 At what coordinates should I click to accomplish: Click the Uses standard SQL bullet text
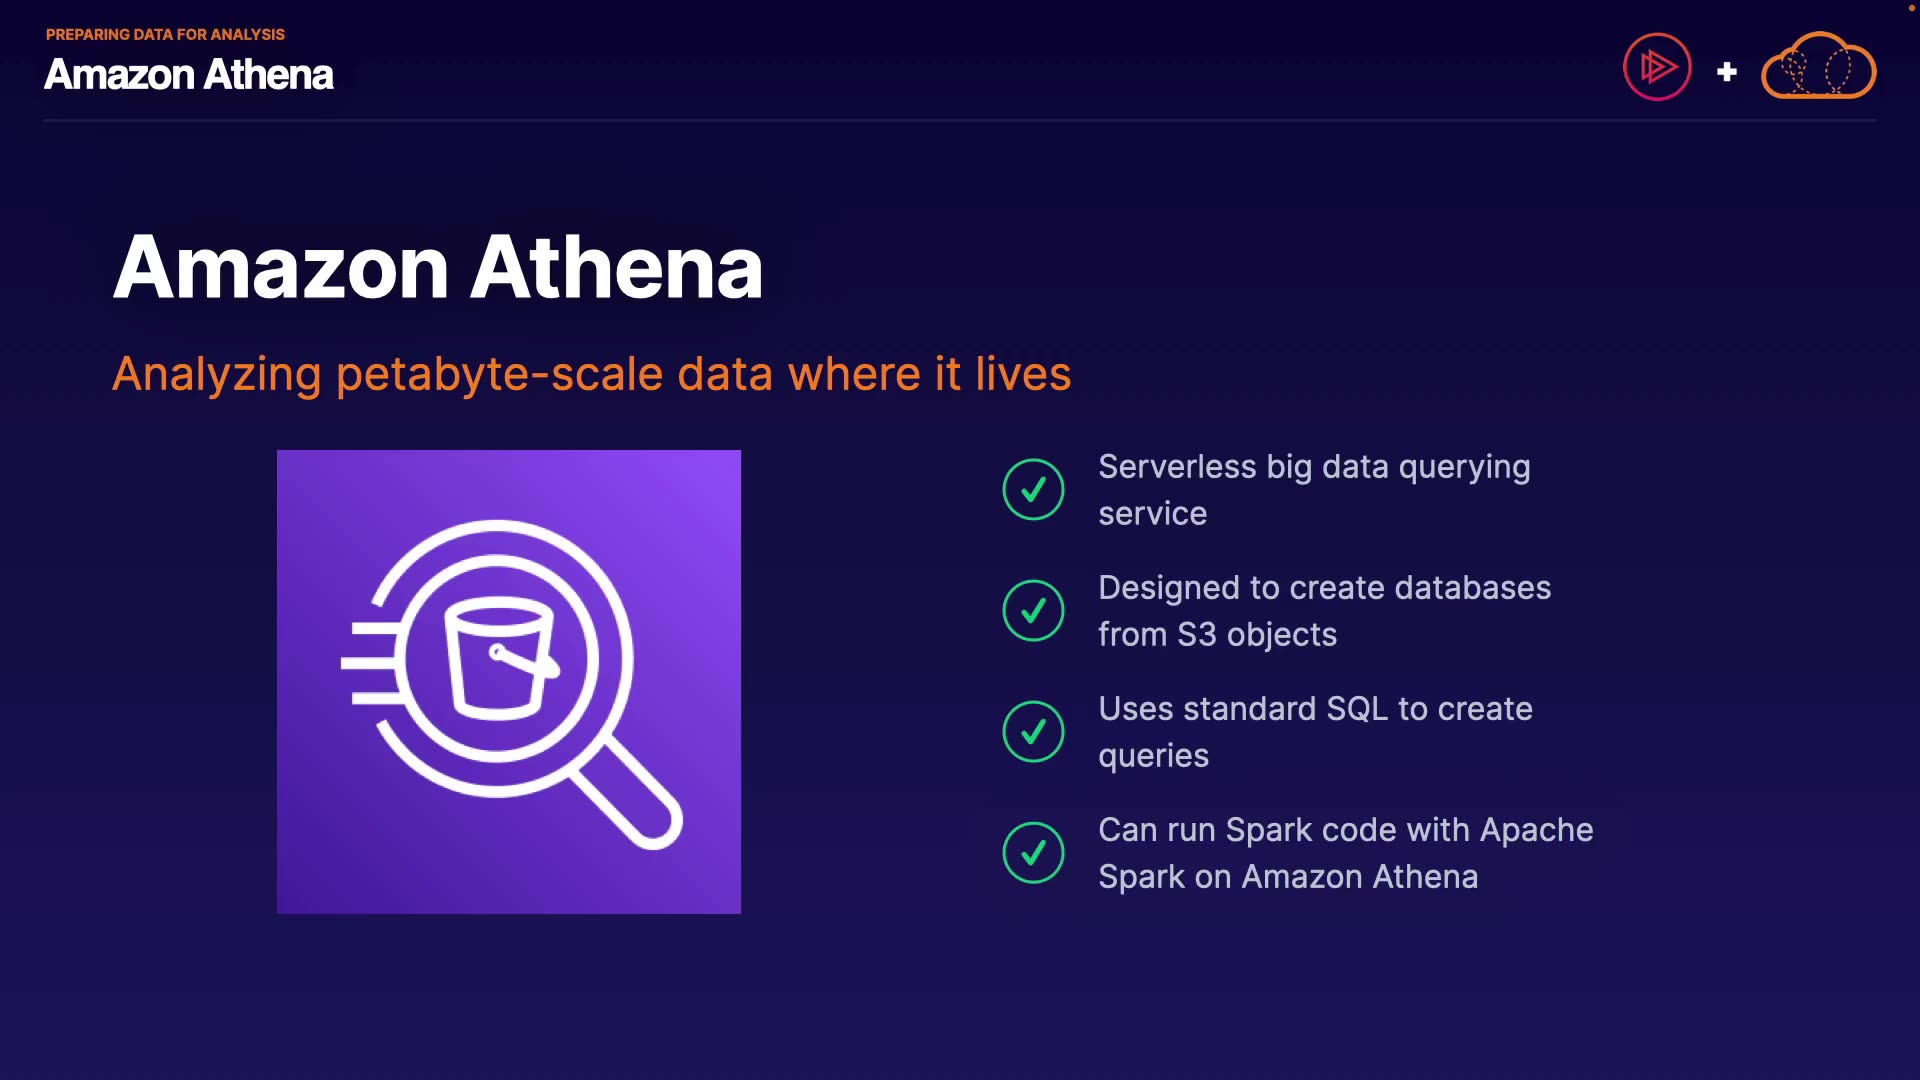click(x=1314, y=732)
